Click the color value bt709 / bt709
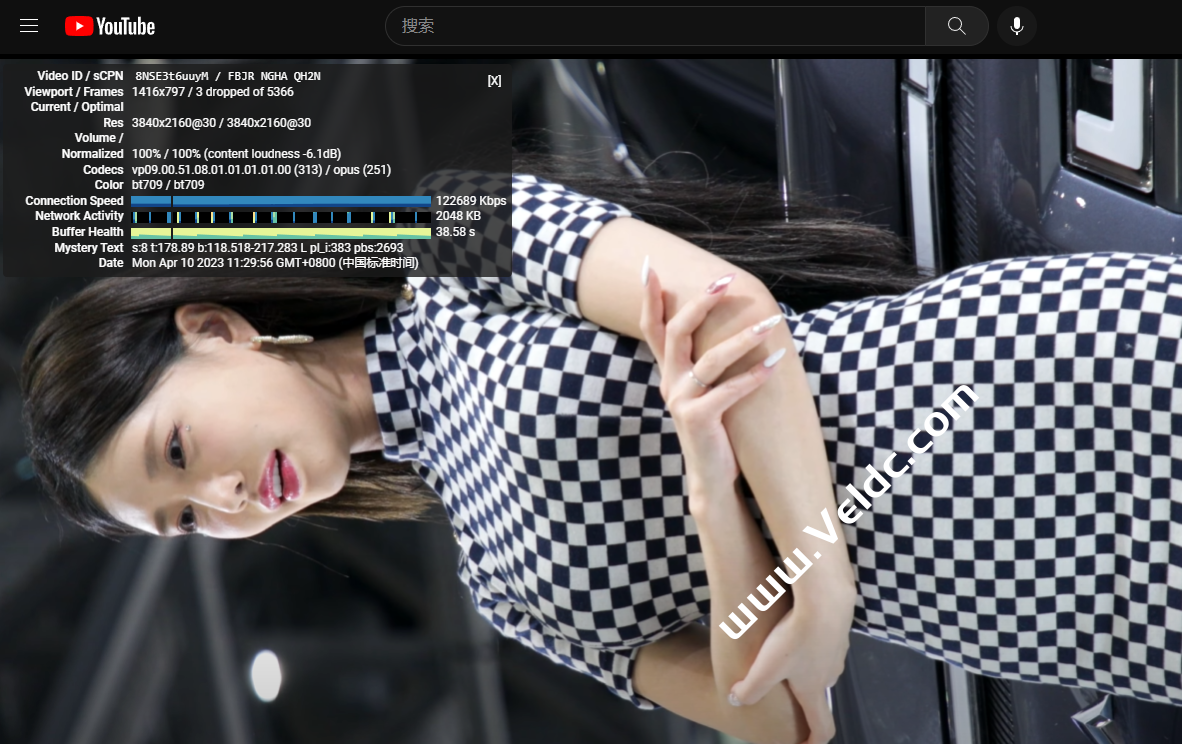1182x744 pixels. click(x=168, y=185)
